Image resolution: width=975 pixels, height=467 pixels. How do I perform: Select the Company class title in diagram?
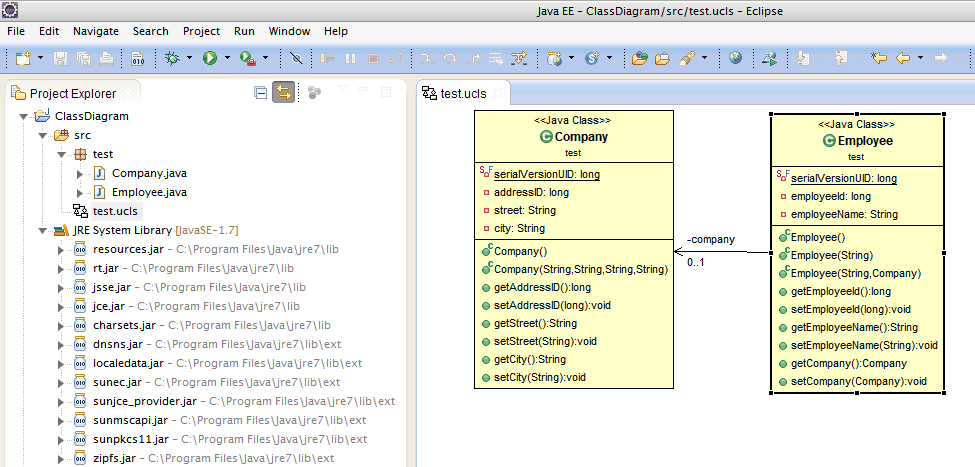pos(580,137)
